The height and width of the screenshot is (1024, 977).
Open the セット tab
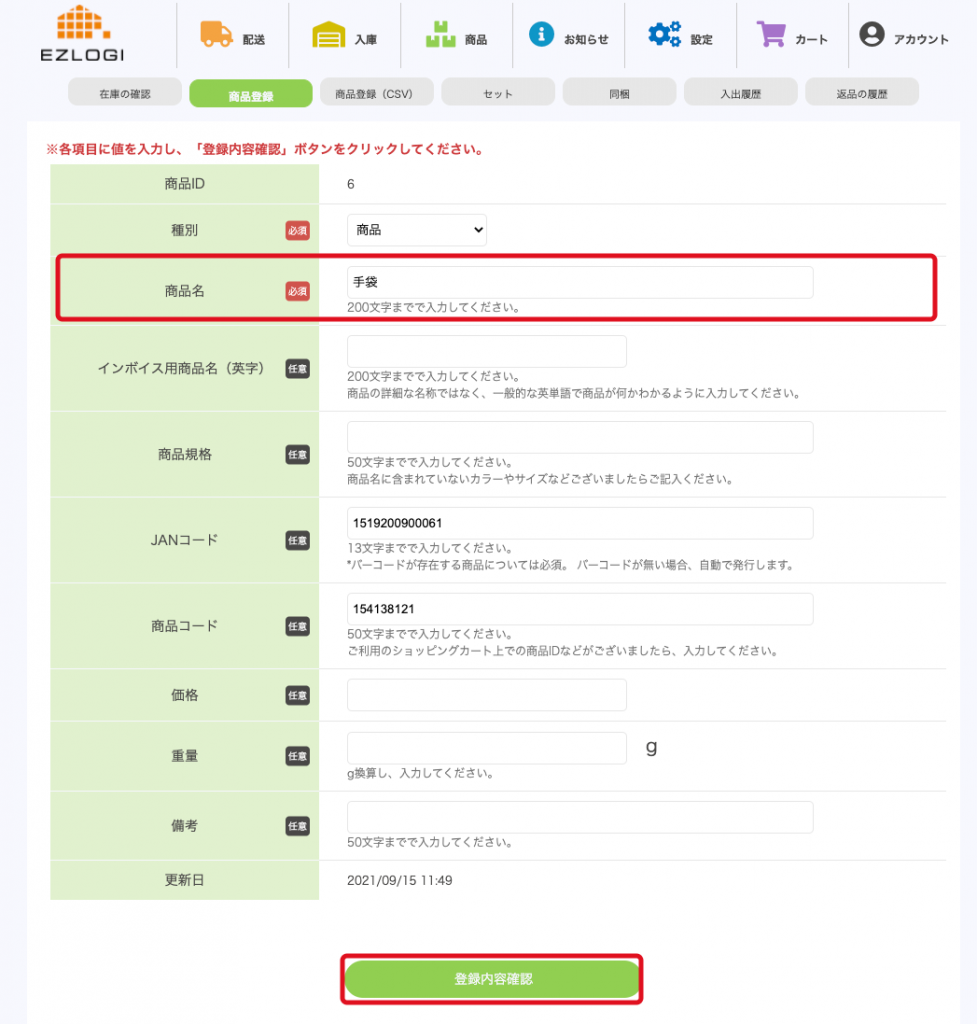[x=497, y=93]
